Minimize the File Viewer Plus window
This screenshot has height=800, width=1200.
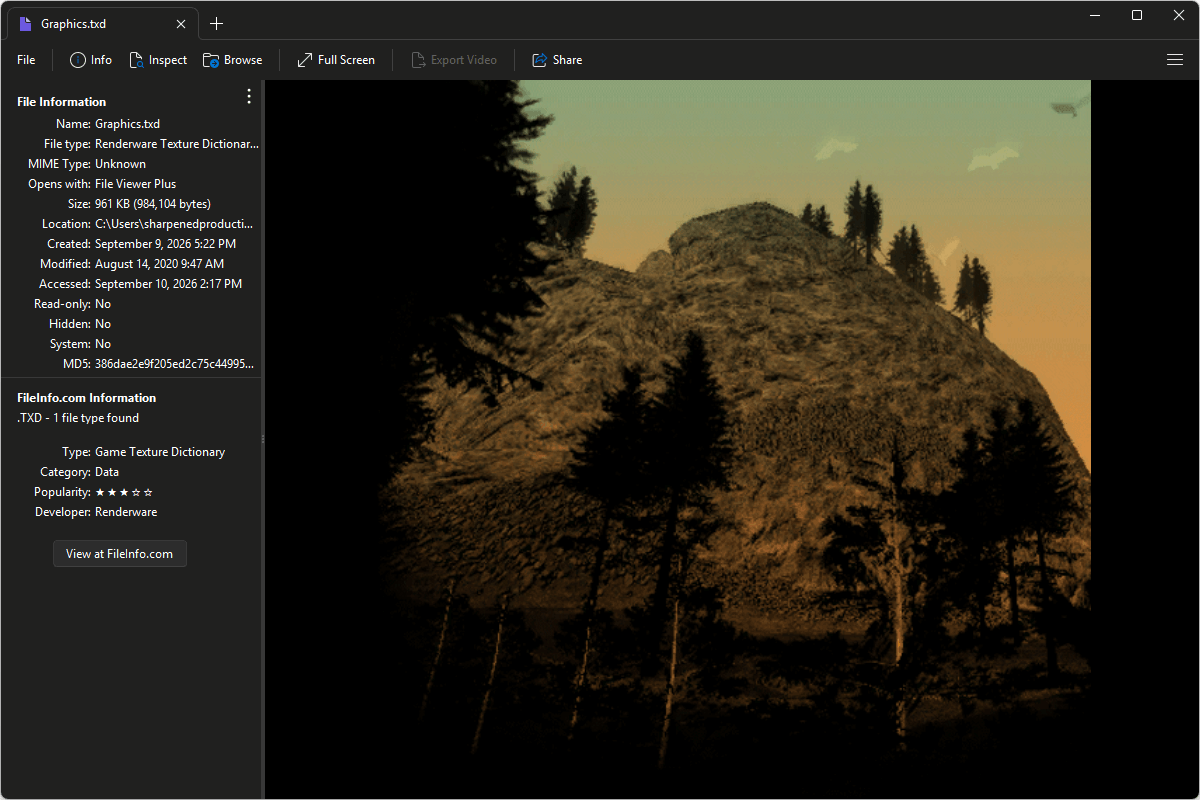[1097, 15]
